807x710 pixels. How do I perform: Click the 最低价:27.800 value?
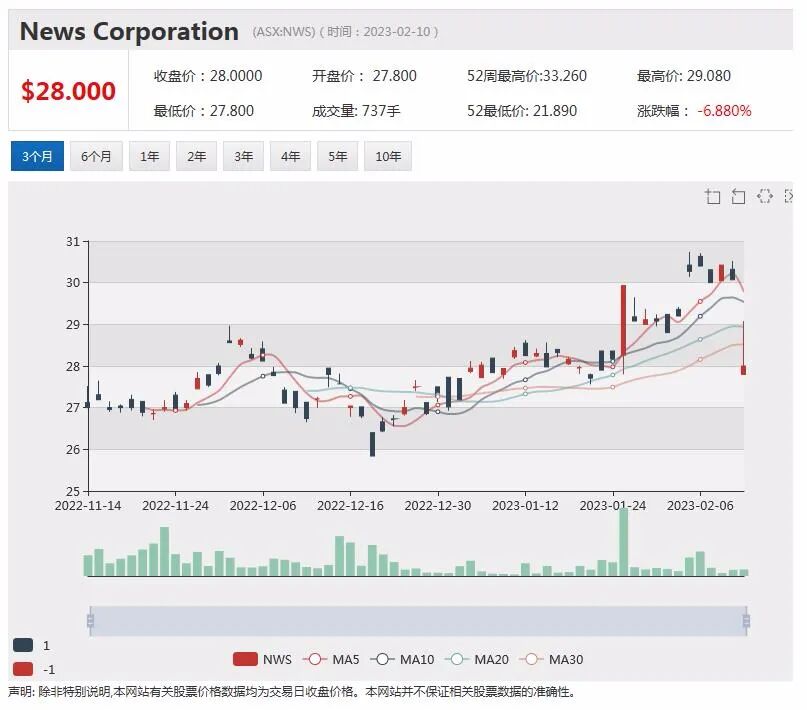click(204, 111)
